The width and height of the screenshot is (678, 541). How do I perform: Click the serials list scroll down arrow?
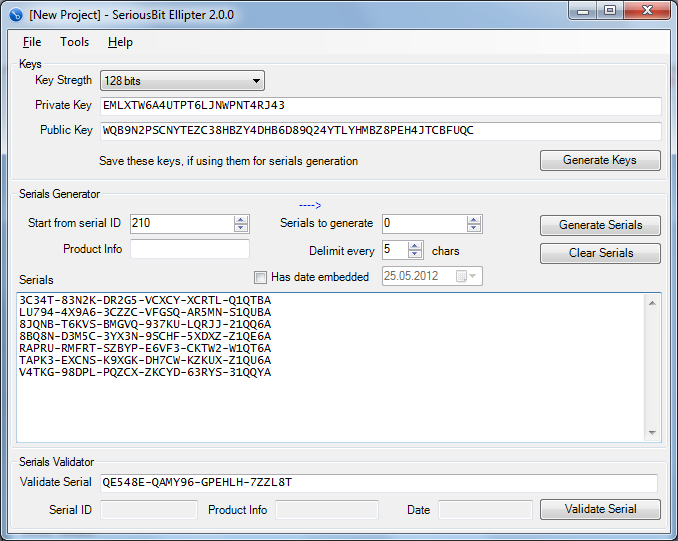652,432
